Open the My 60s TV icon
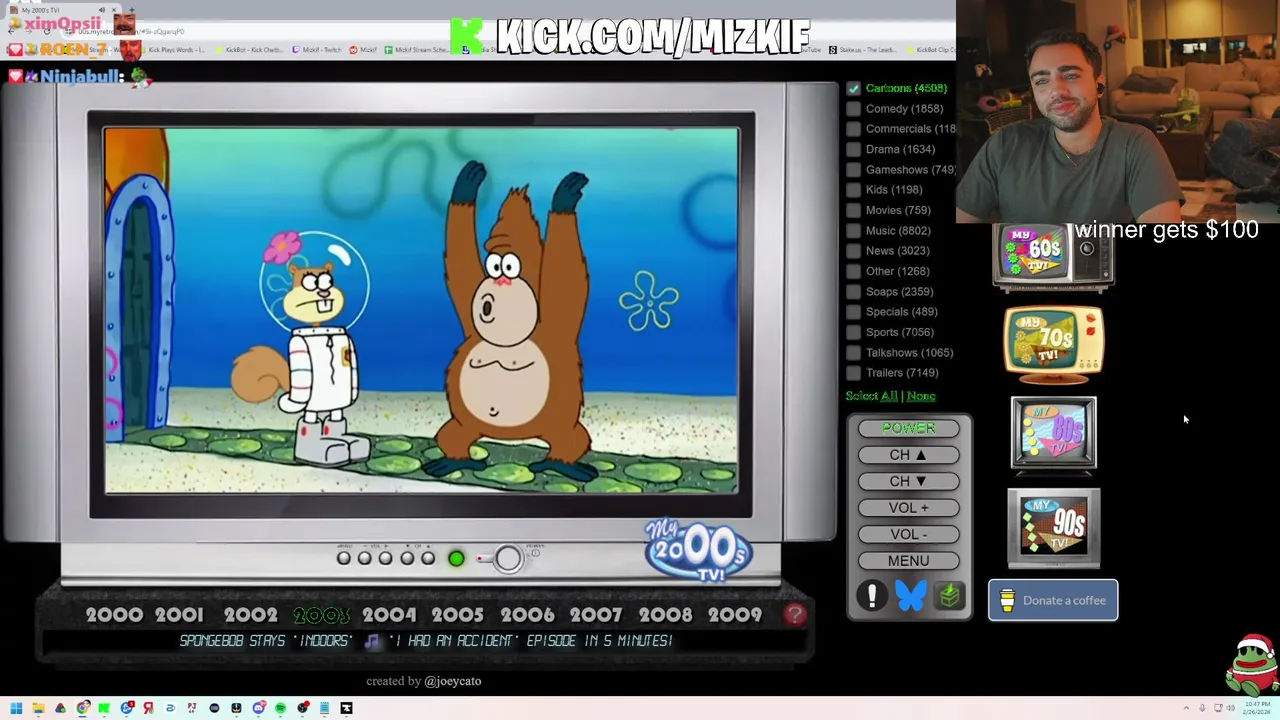 coord(1053,258)
